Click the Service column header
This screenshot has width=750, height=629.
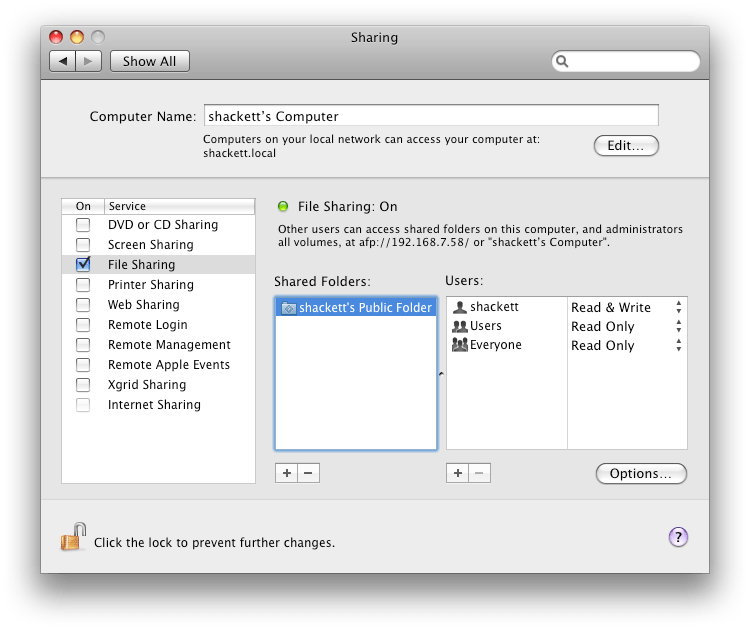tap(179, 206)
